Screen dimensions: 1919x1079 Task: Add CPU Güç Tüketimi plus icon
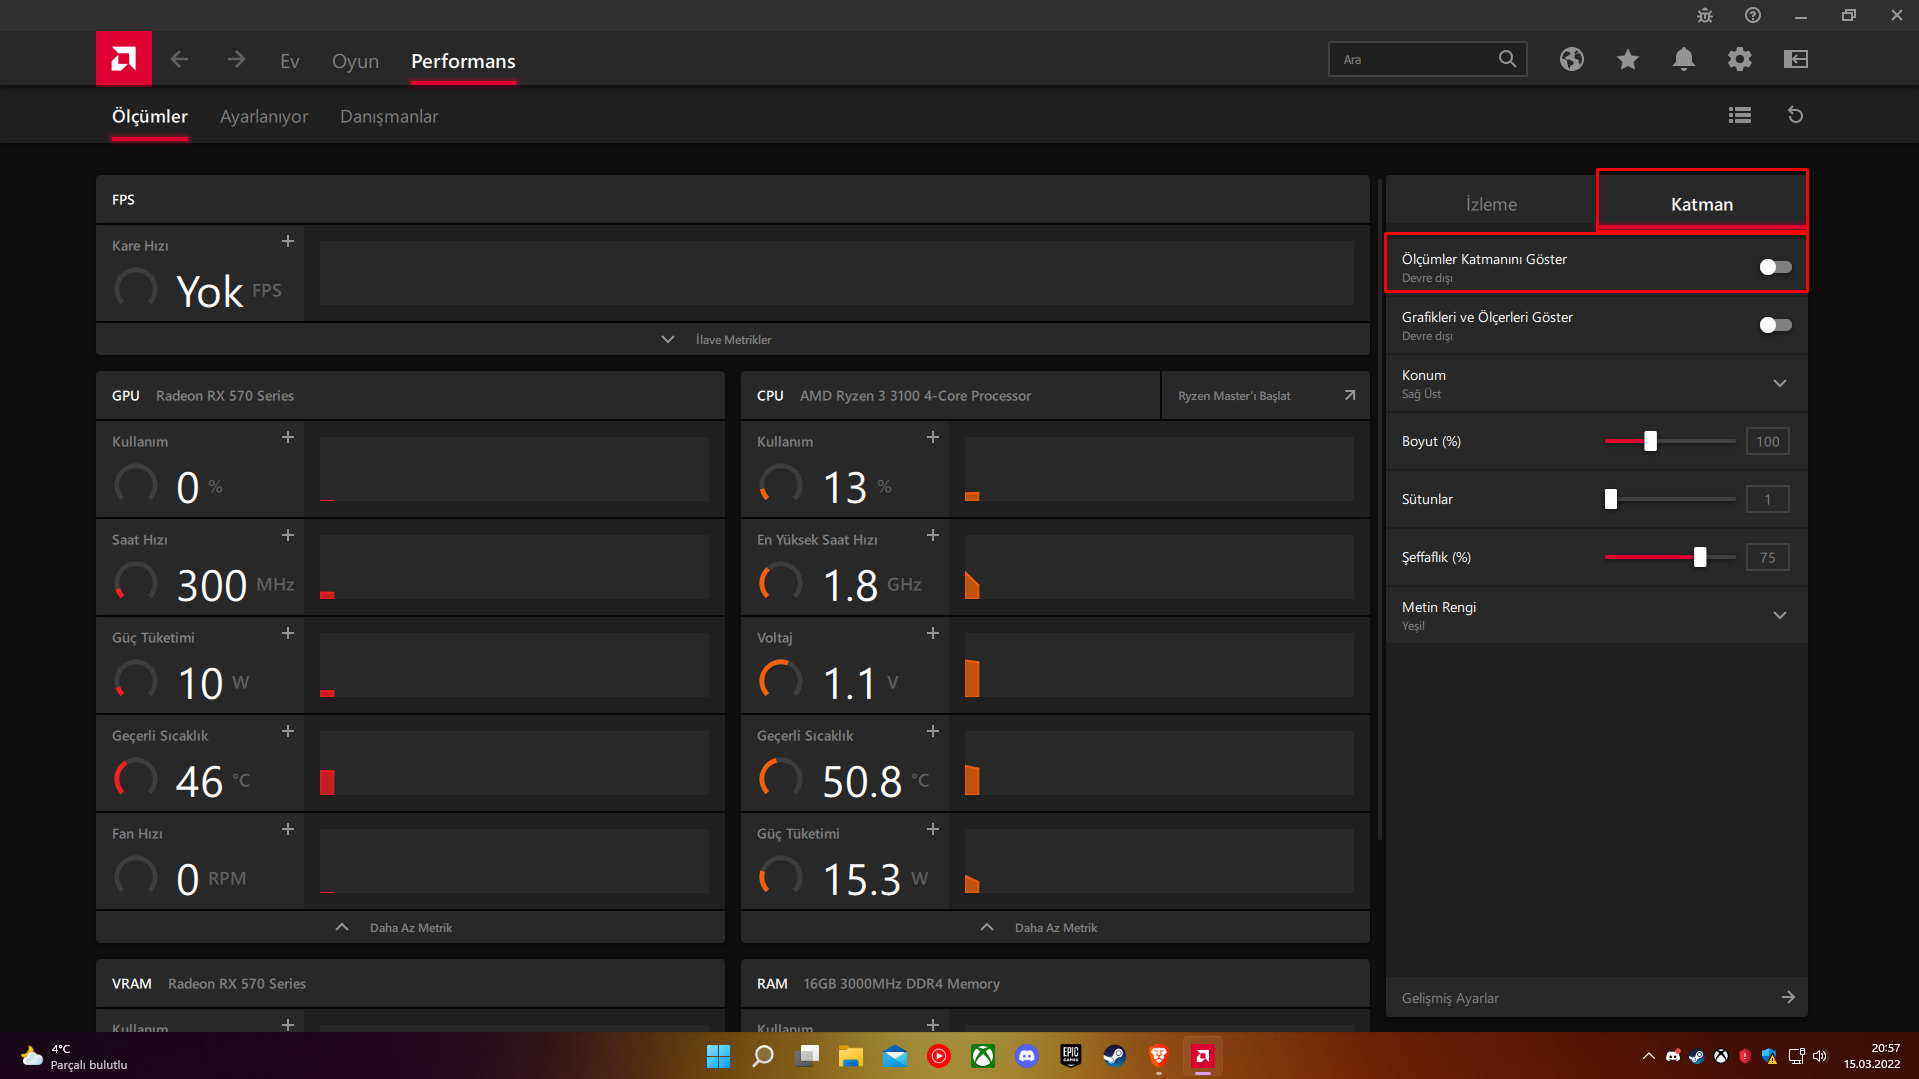[933, 829]
